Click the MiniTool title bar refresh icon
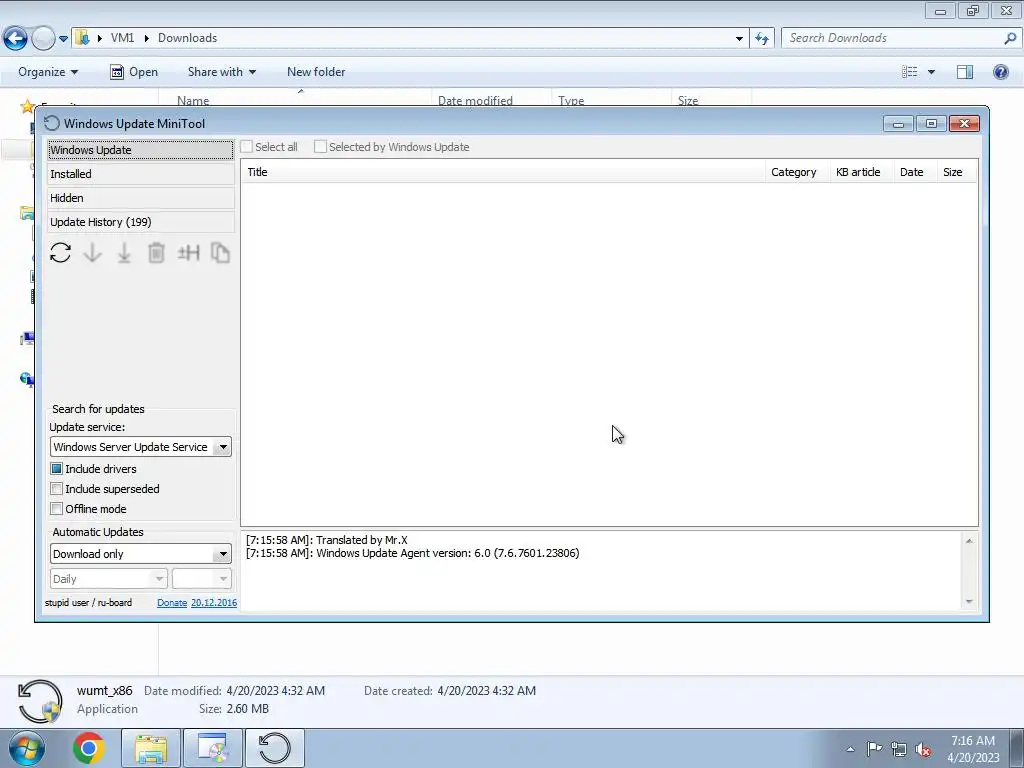This screenshot has height=768, width=1024. 52,123
